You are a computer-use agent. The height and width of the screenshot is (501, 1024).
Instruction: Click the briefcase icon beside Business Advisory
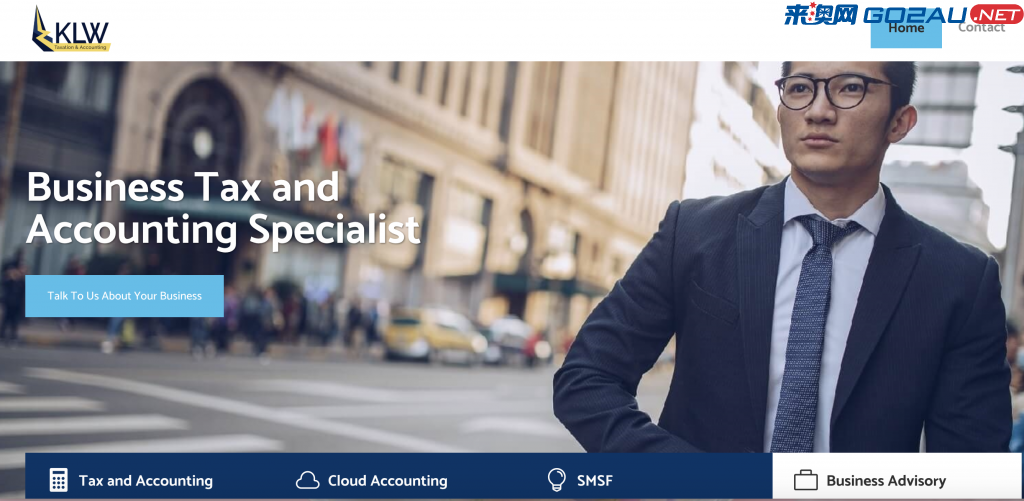(x=806, y=481)
